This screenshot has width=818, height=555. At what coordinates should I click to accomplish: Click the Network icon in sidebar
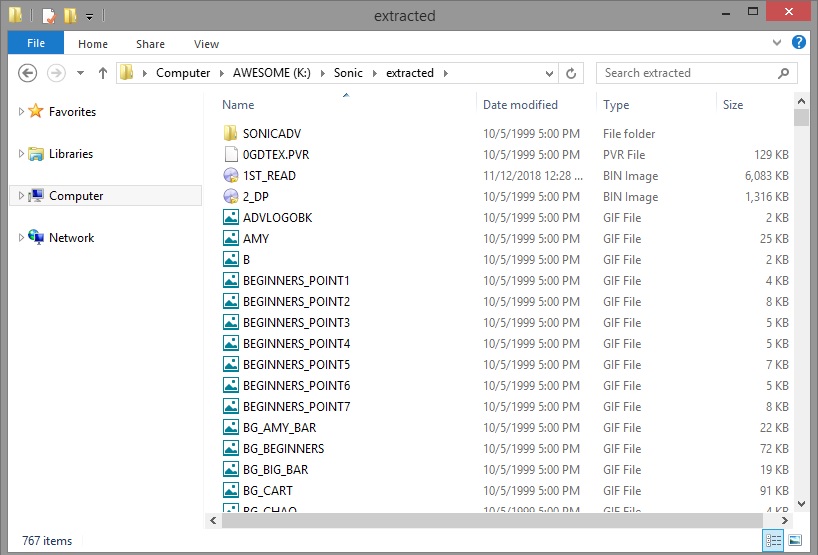tap(35, 237)
